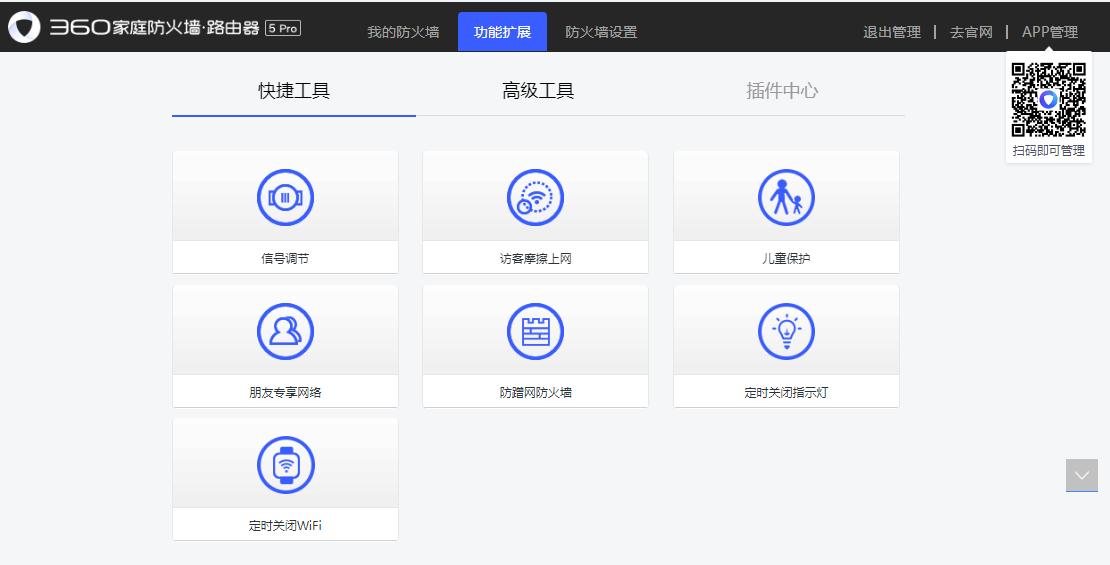1110x565 pixels.
Task: Click the 去官网 official site link
Action: [x=971, y=32]
